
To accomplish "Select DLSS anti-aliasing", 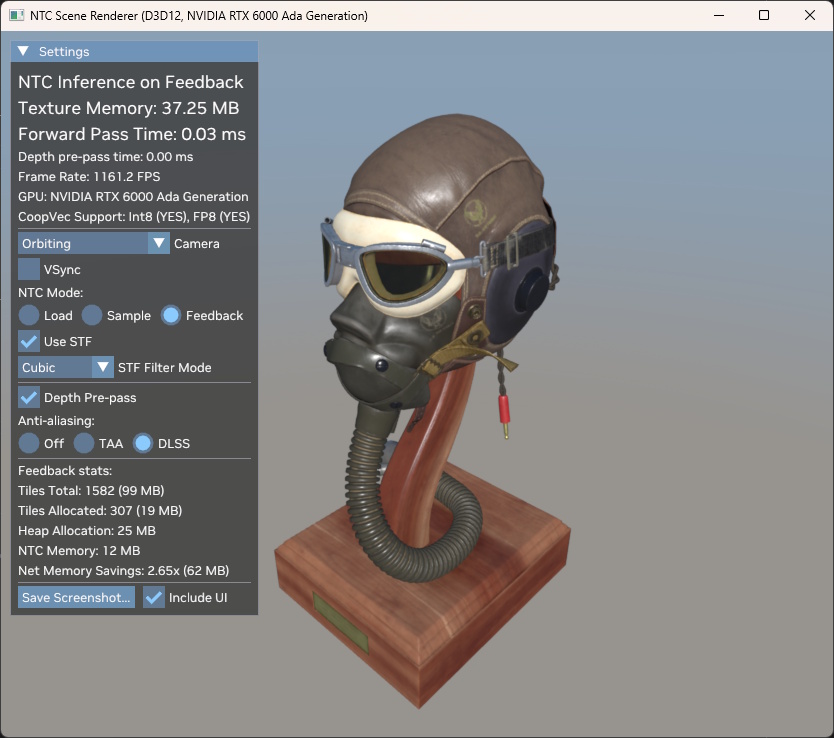I will pos(141,443).
